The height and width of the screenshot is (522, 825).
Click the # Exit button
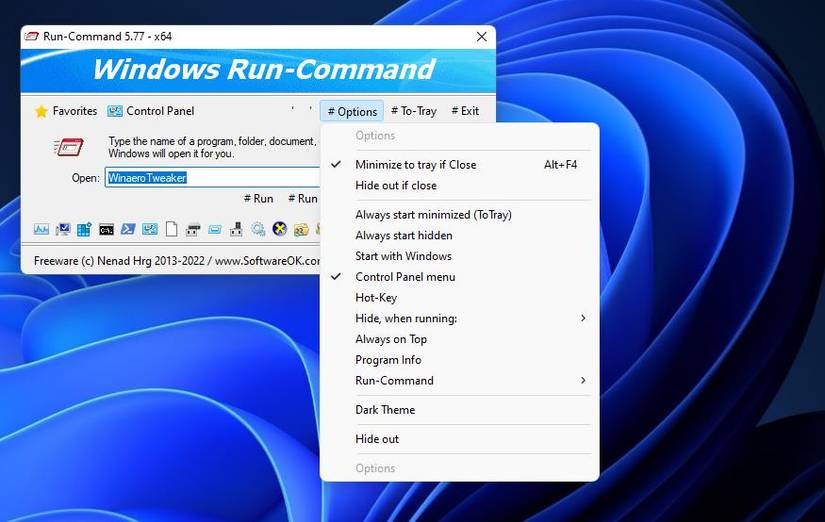[x=465, y=111]
